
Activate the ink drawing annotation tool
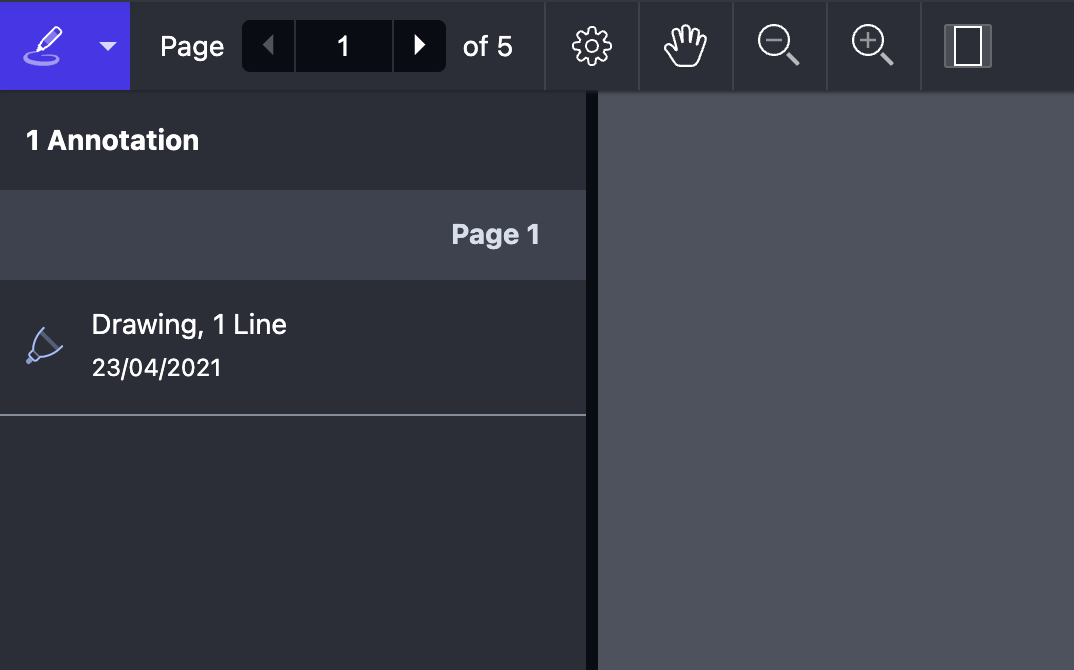[x=48, y=46]
